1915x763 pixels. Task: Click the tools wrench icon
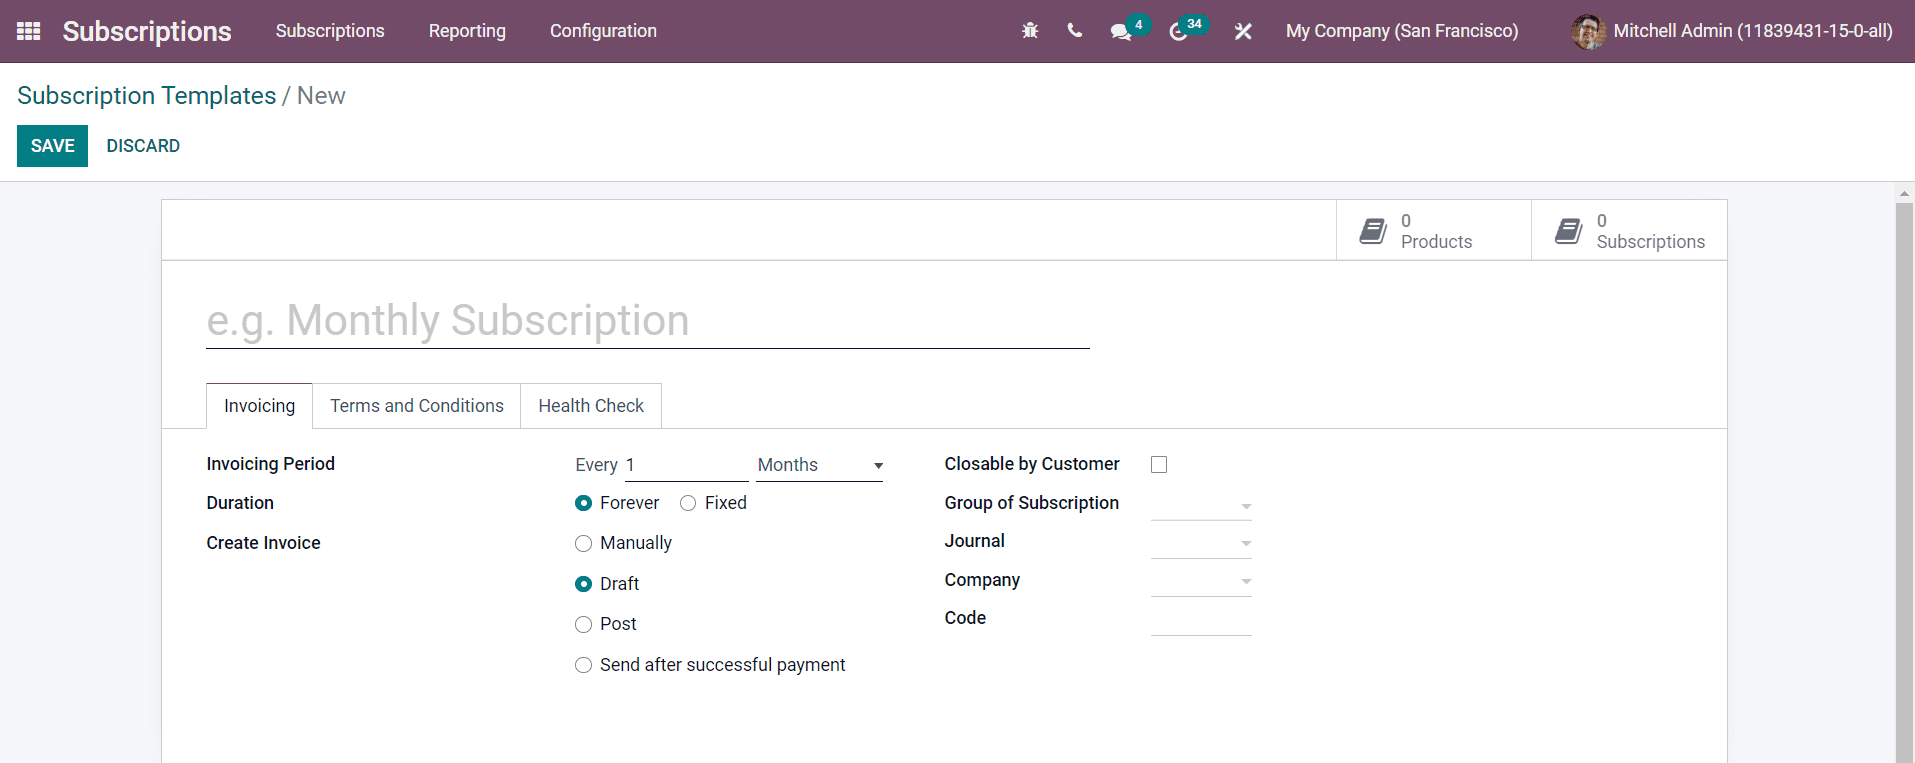point(1243,31)
